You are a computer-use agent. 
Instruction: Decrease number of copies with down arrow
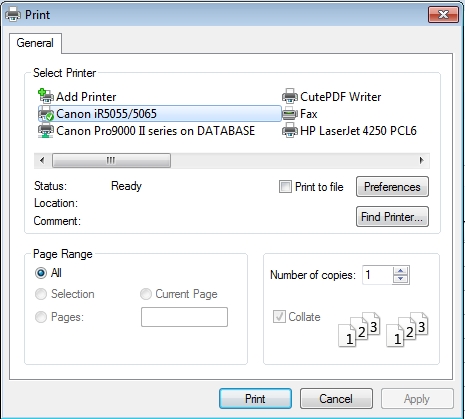(x=400, y=279)
